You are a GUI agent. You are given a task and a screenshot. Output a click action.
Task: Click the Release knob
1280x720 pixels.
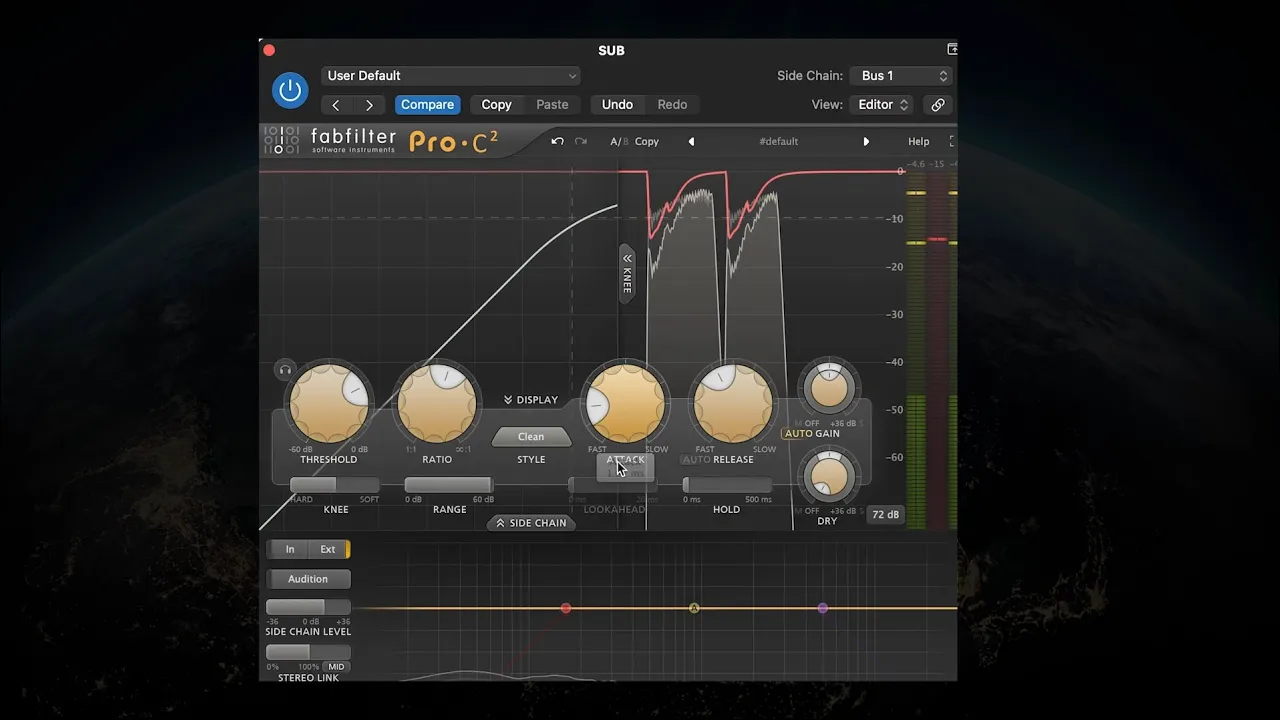point(733,403)
